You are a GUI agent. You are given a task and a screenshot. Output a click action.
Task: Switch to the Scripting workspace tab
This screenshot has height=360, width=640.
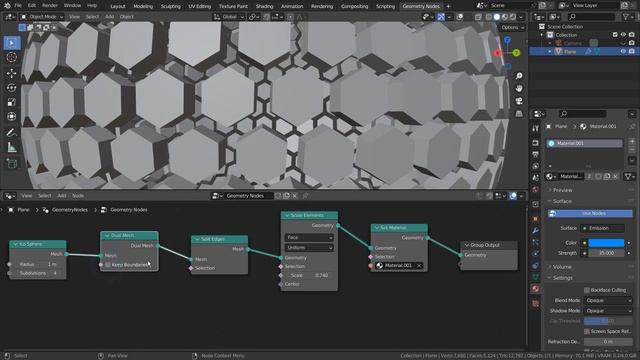385,6
